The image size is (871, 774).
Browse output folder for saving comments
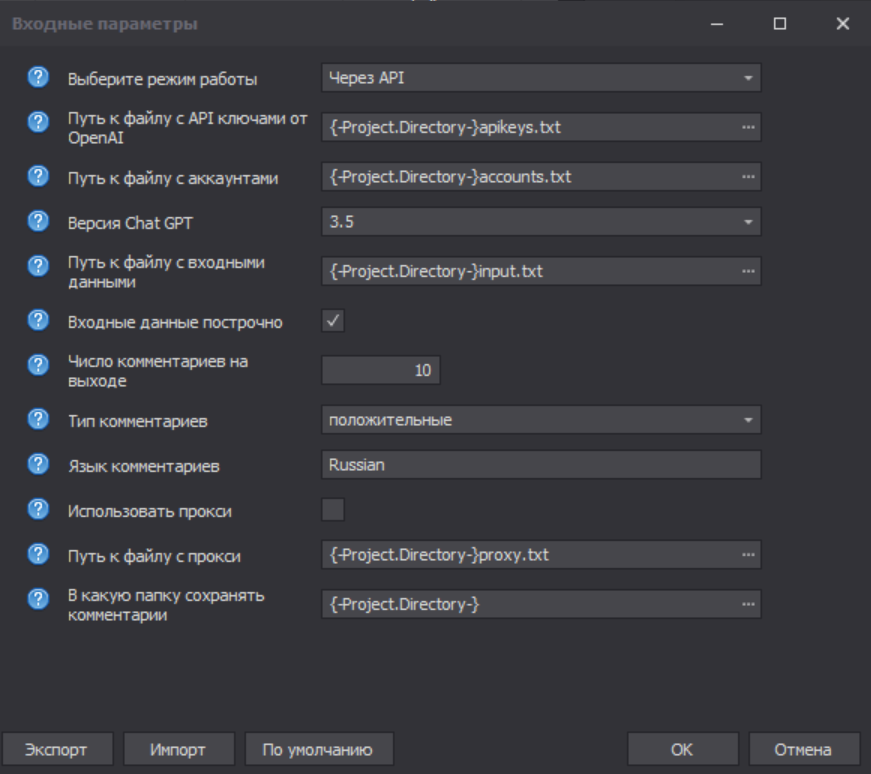tap(747, 604)
